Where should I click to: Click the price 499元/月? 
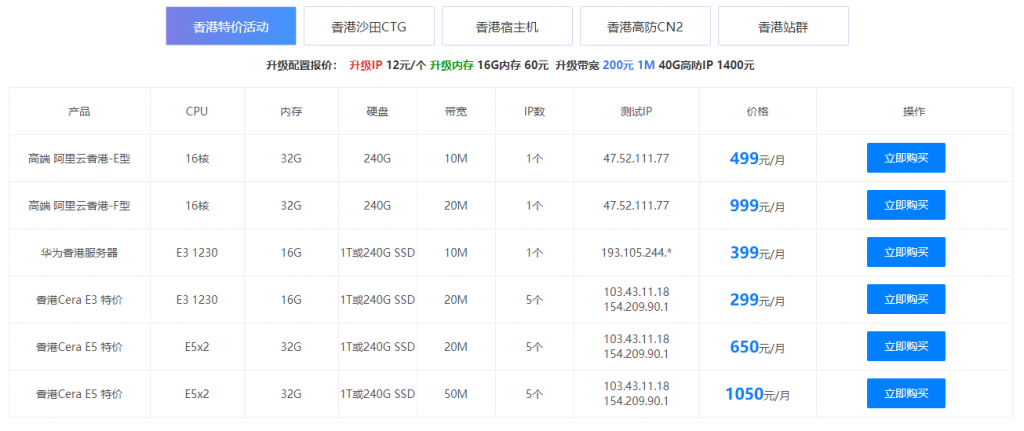(x=758, y=158)
